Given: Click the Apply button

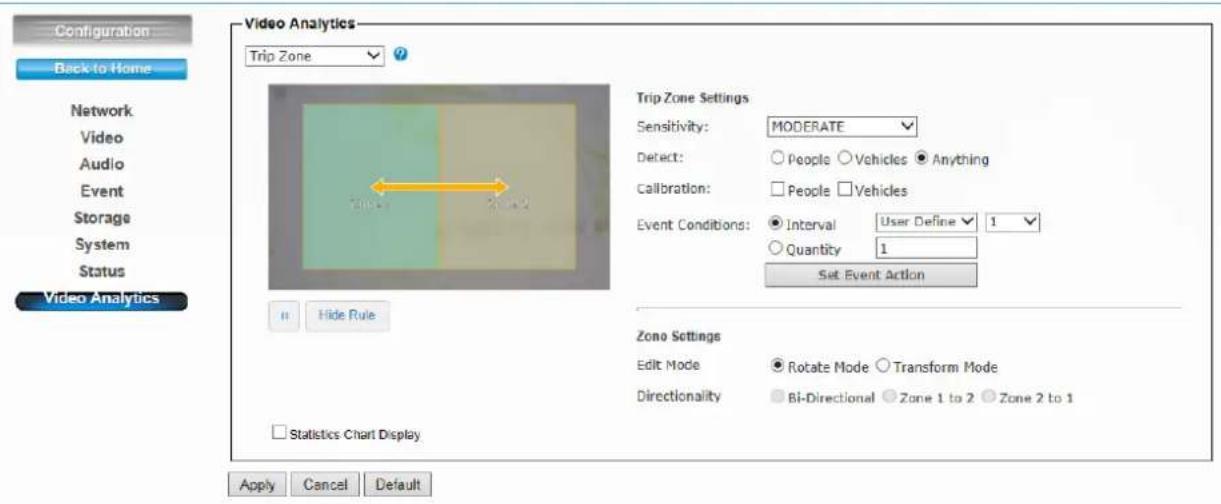Looking at the screenshot, I should click(x=257, y=484).
